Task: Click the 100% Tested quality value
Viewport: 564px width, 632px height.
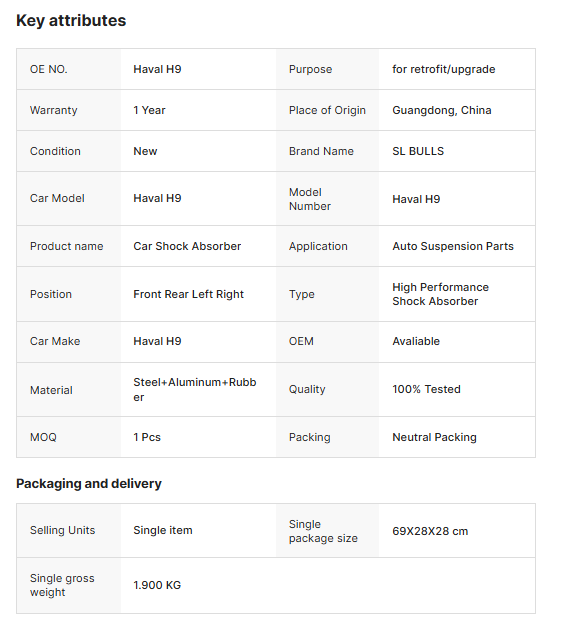Action: 426,389
